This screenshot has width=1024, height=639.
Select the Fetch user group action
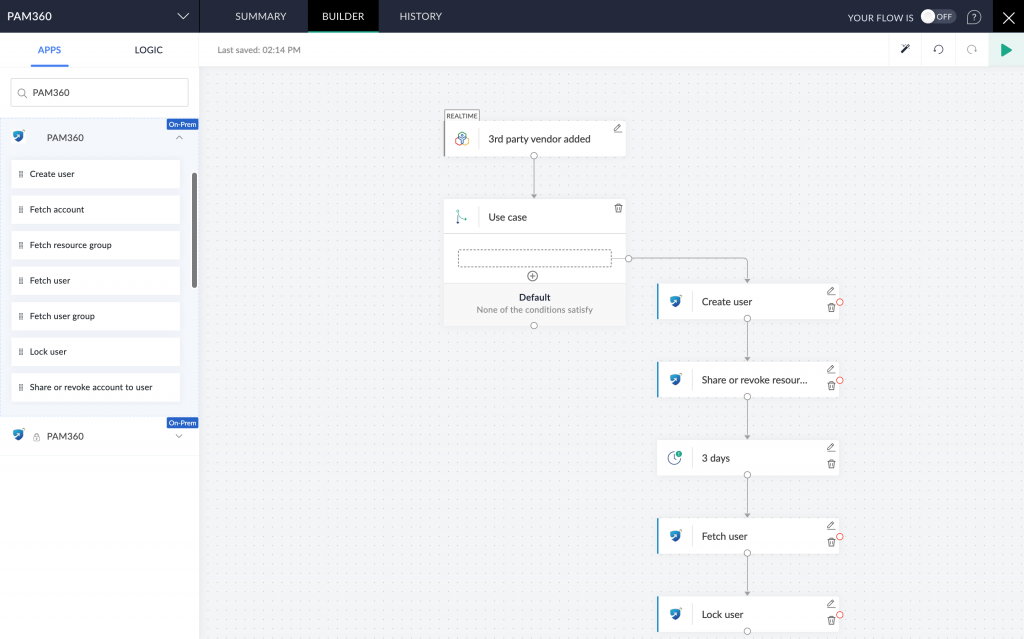[x=95, y=316]
